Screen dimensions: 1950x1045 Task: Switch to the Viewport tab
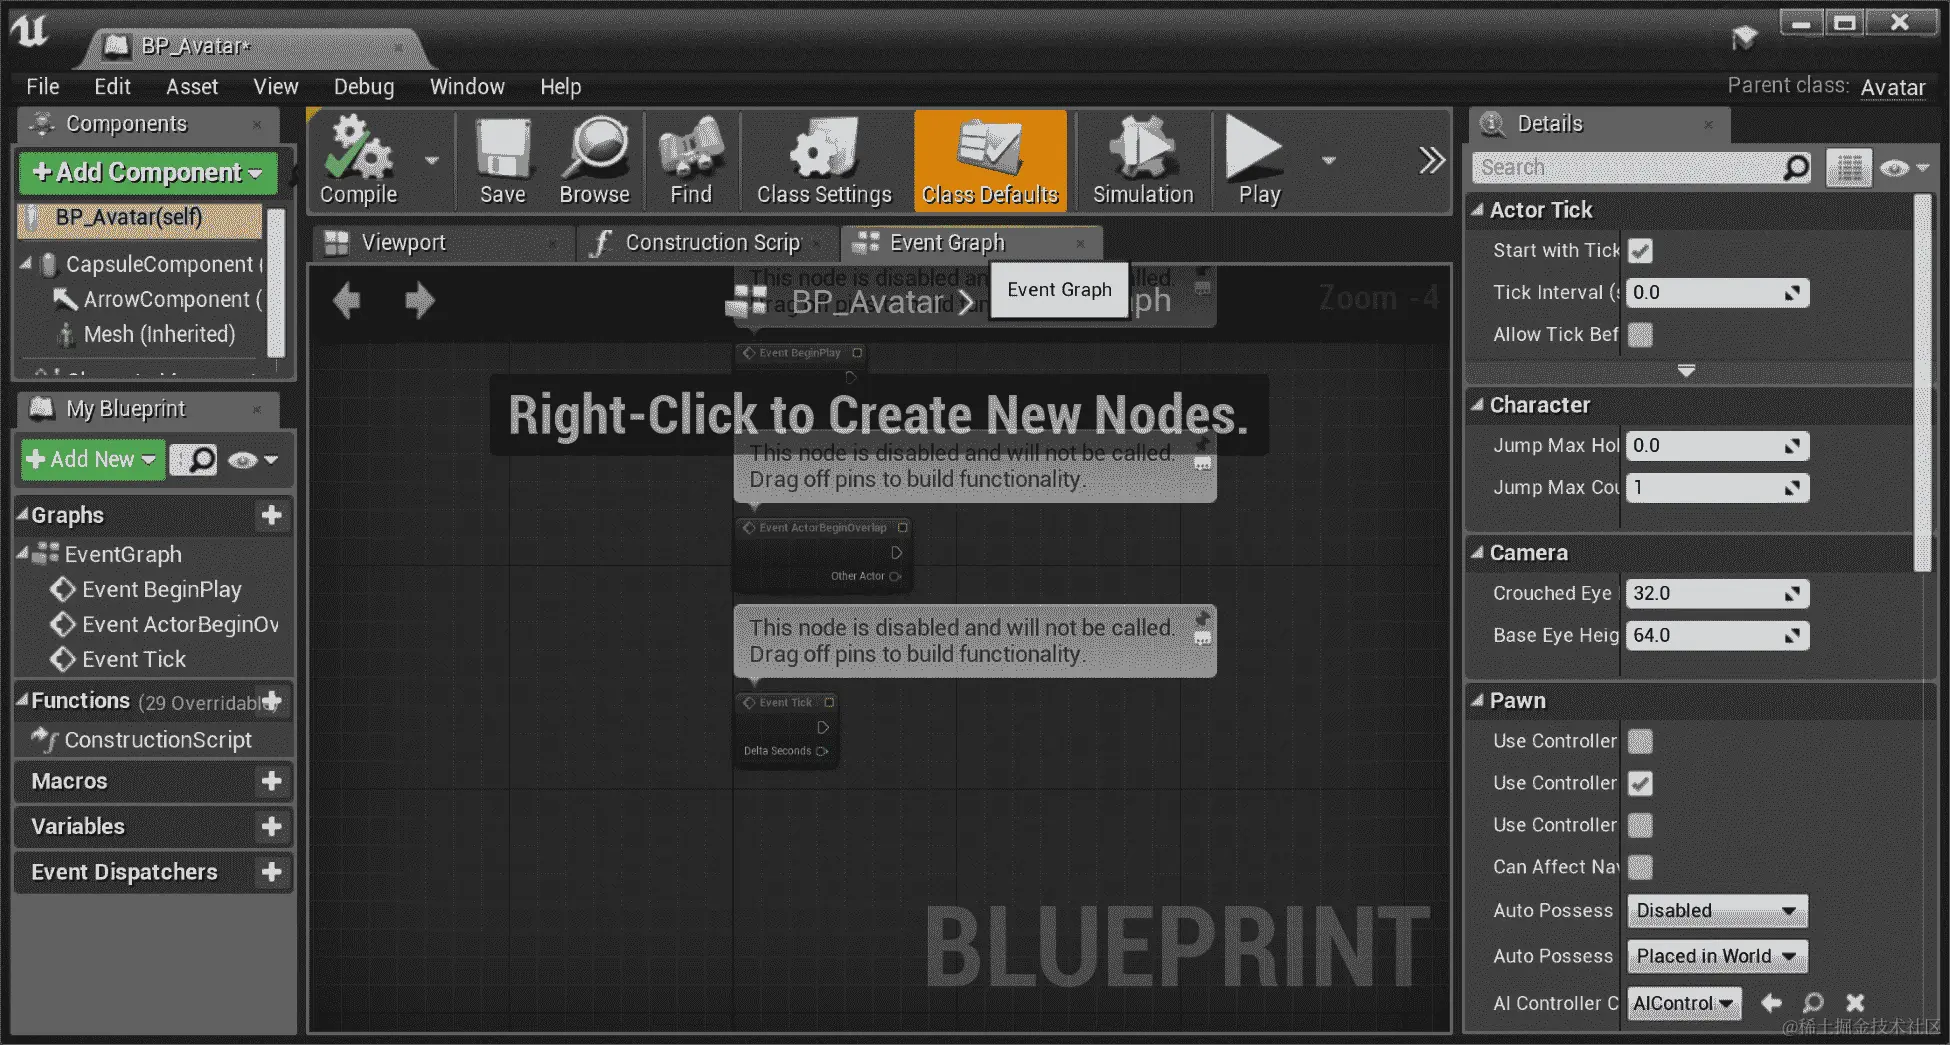(441, 243)
